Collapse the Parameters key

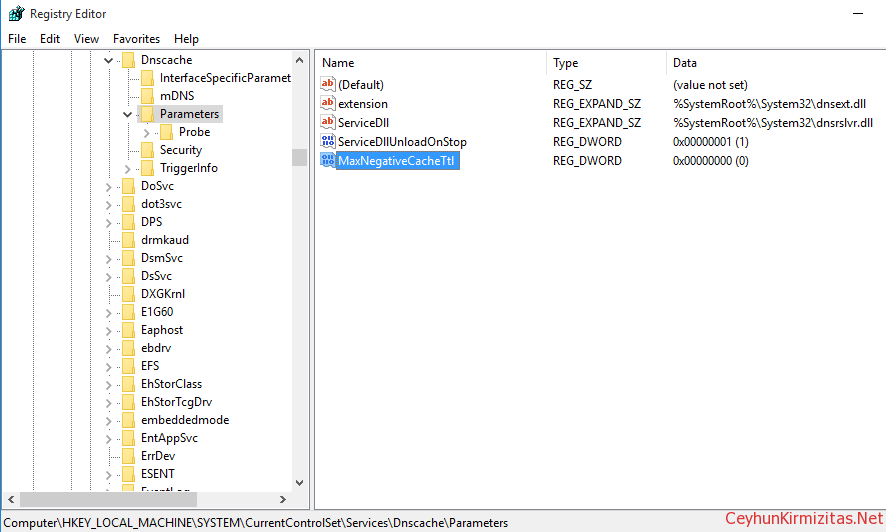[127, 114]
